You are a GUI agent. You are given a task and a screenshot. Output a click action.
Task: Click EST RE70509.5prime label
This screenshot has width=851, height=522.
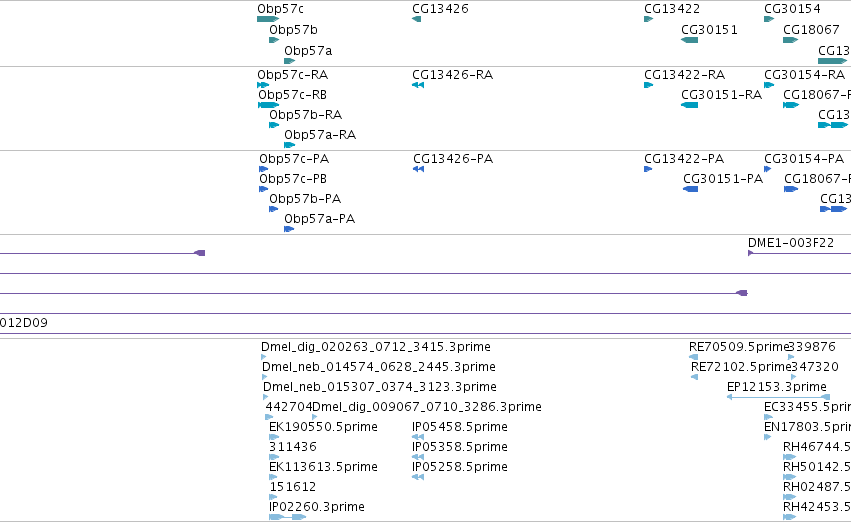(x=739, y=347)
